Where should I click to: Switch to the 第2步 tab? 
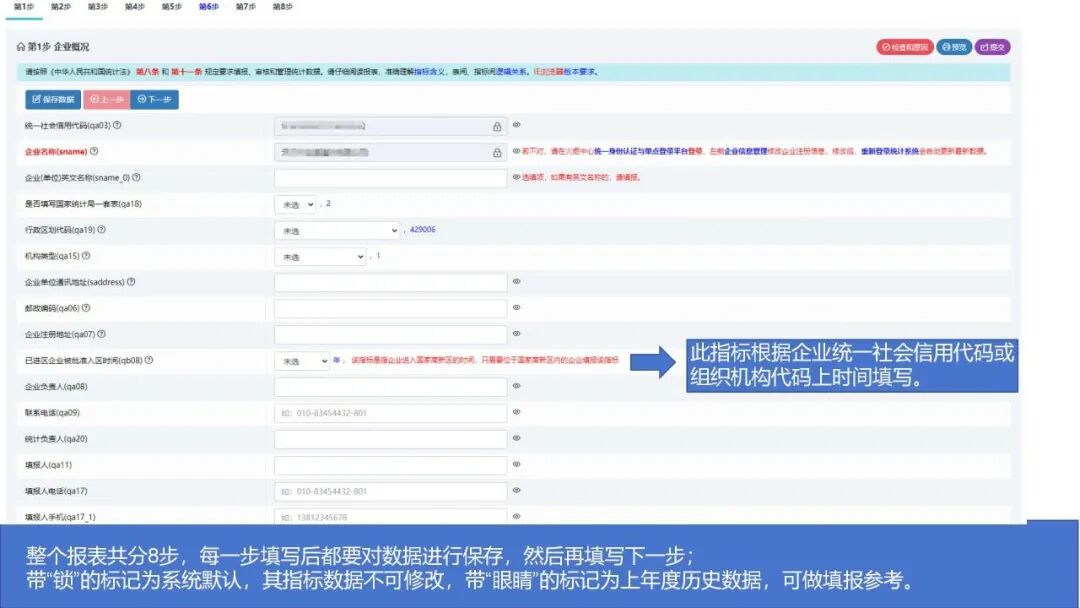click(x=60, y=7)
